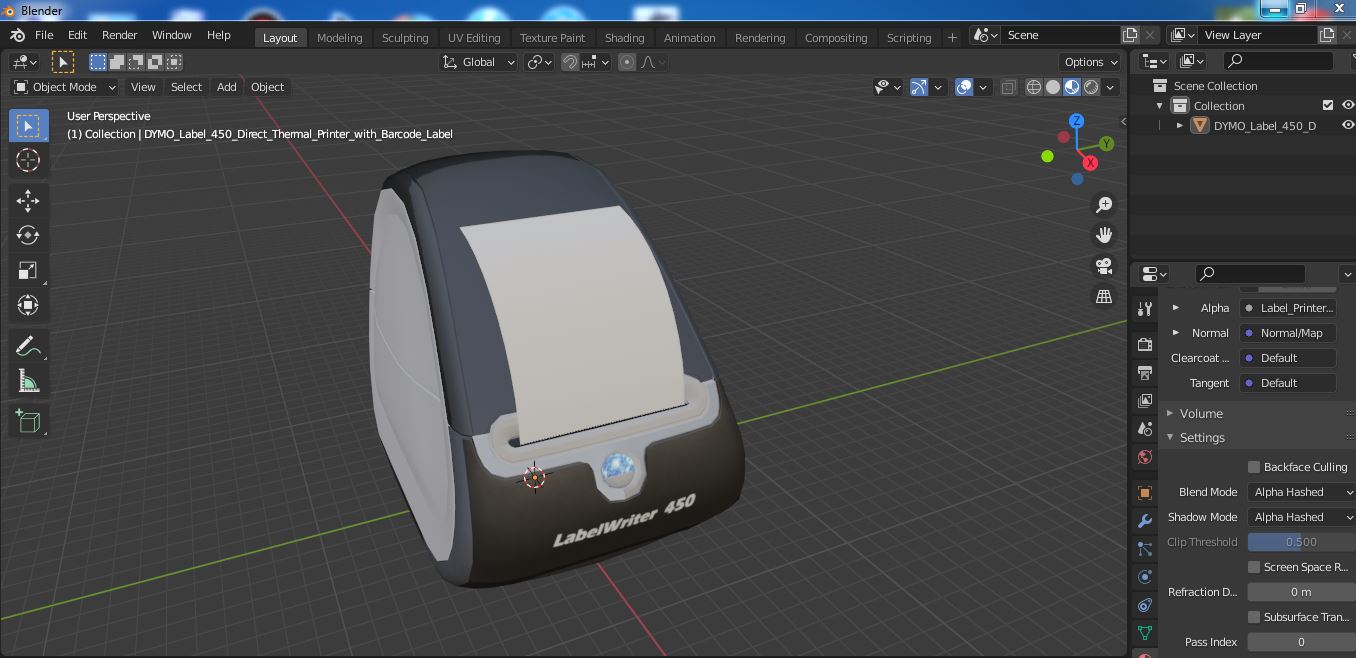Click the Scene name field

tap(1060, 35)
